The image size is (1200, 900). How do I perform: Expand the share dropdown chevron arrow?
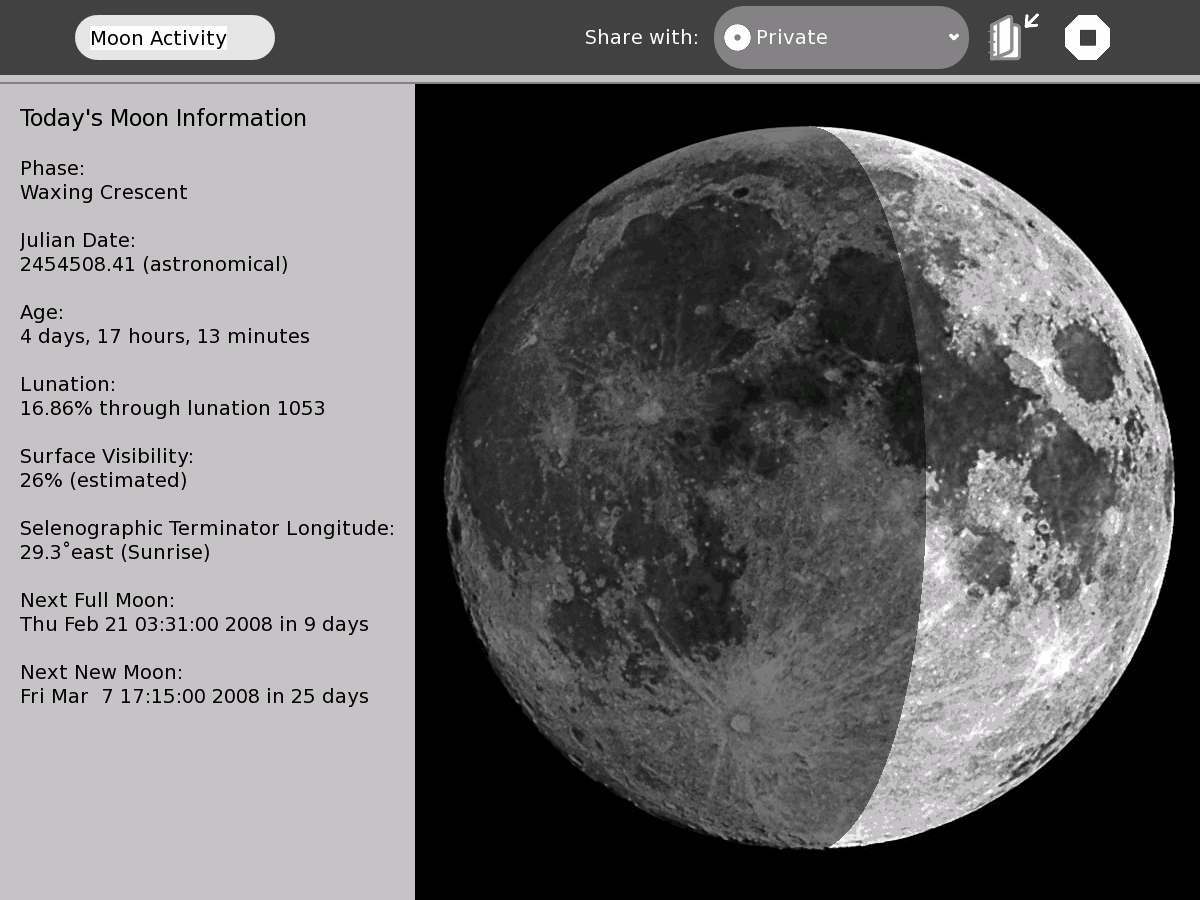953,38
